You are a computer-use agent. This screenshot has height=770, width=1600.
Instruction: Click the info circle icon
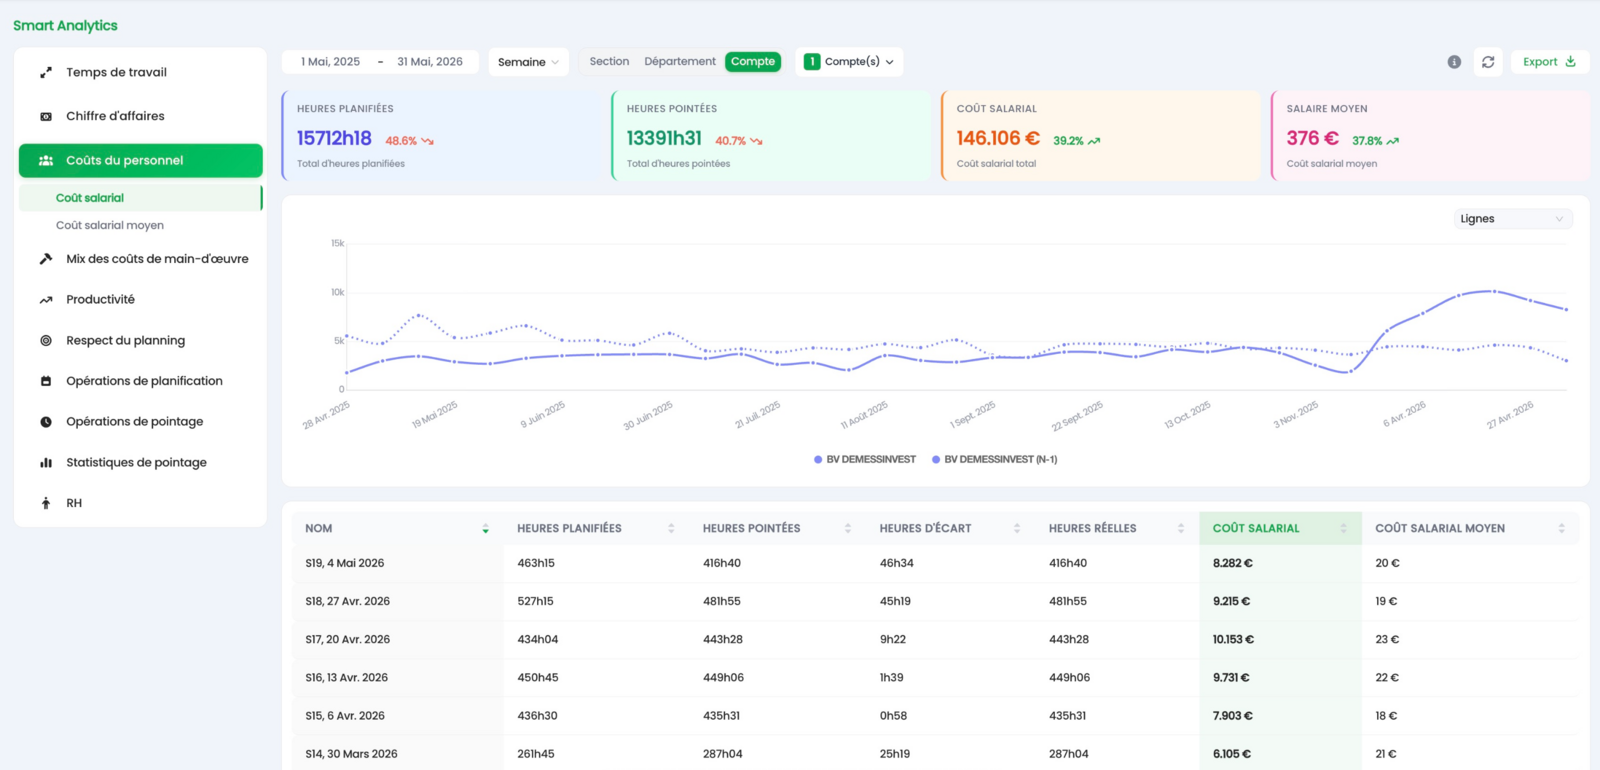pos(1454,62)
